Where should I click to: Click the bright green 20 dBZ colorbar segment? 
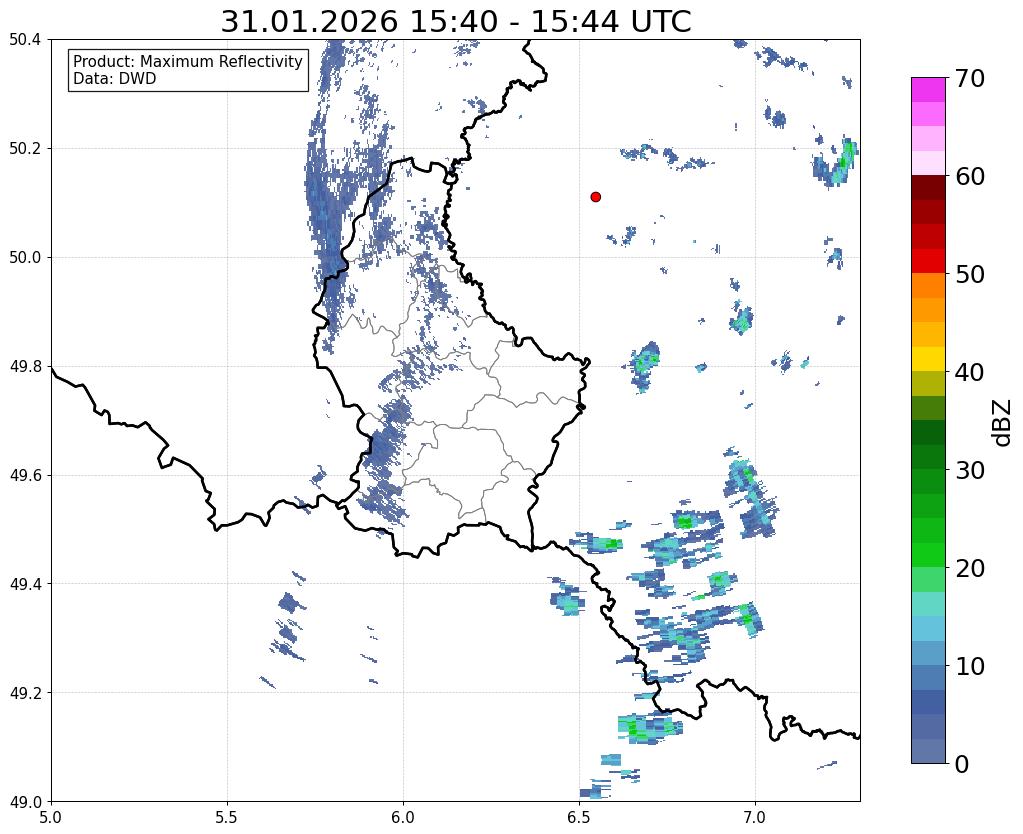(928, 555)
